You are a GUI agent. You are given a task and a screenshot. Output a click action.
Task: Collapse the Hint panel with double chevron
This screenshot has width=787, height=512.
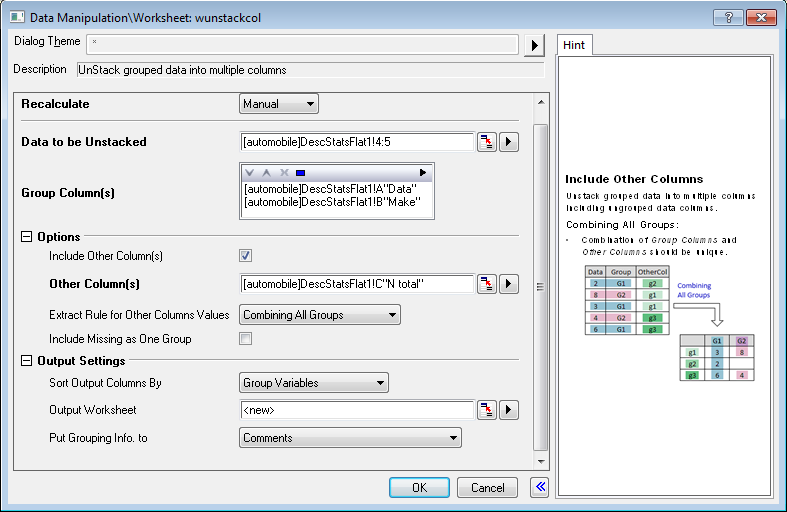point(540,487)
